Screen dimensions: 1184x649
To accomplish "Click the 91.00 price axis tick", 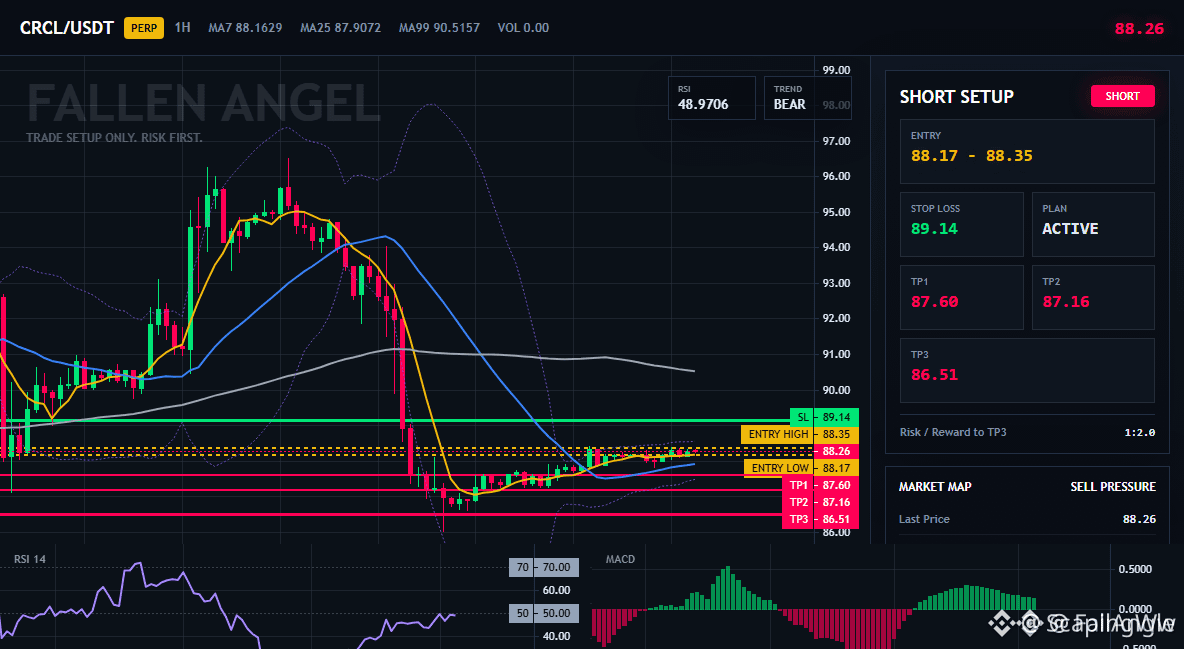I will point(836,354).
